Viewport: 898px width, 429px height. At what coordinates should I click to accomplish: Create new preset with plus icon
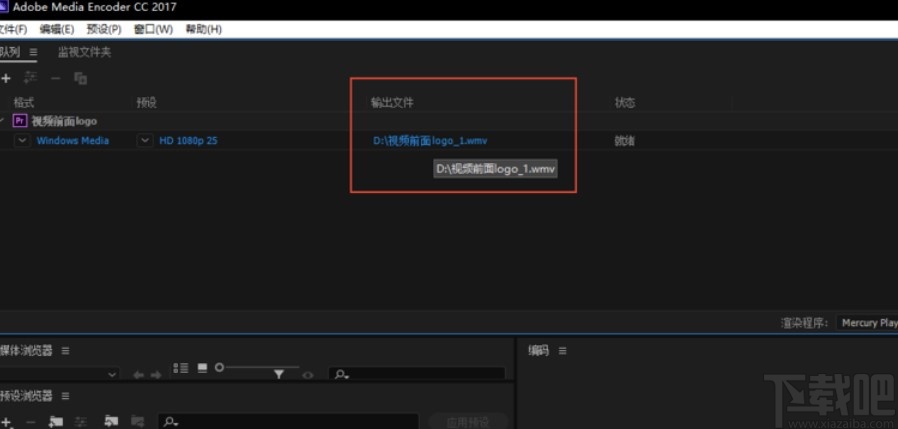(6, 422)
